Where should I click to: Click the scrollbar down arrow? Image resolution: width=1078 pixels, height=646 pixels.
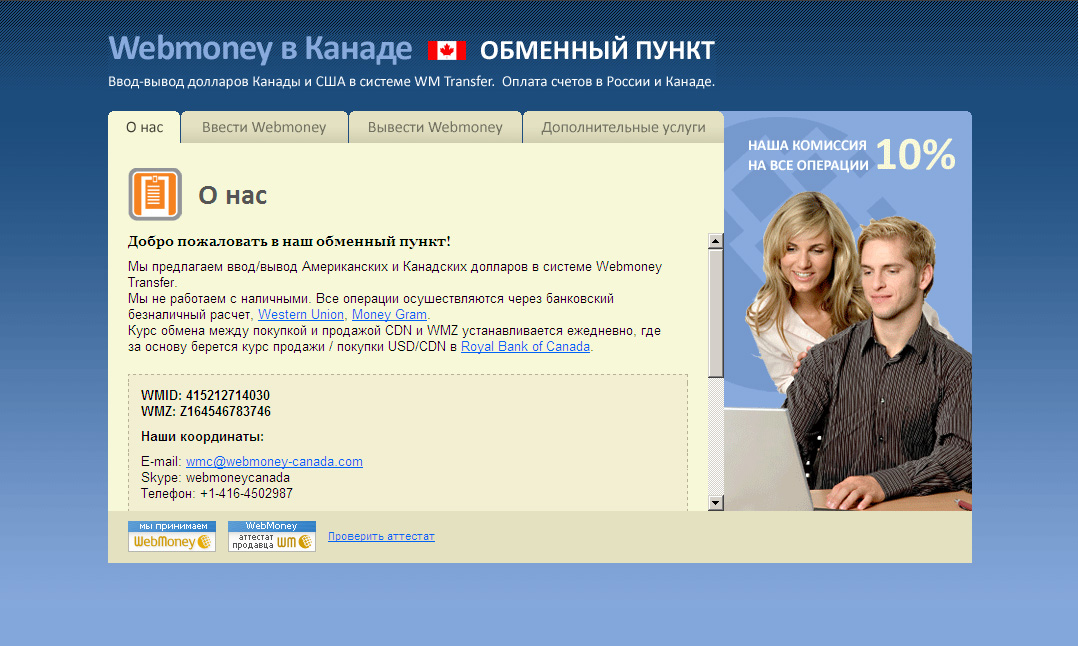[715, 501]
